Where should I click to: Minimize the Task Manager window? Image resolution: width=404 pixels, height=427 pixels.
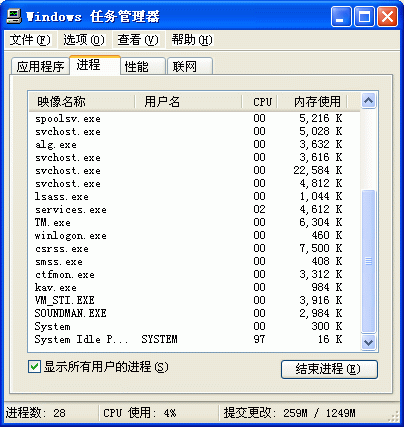[341, 17]
